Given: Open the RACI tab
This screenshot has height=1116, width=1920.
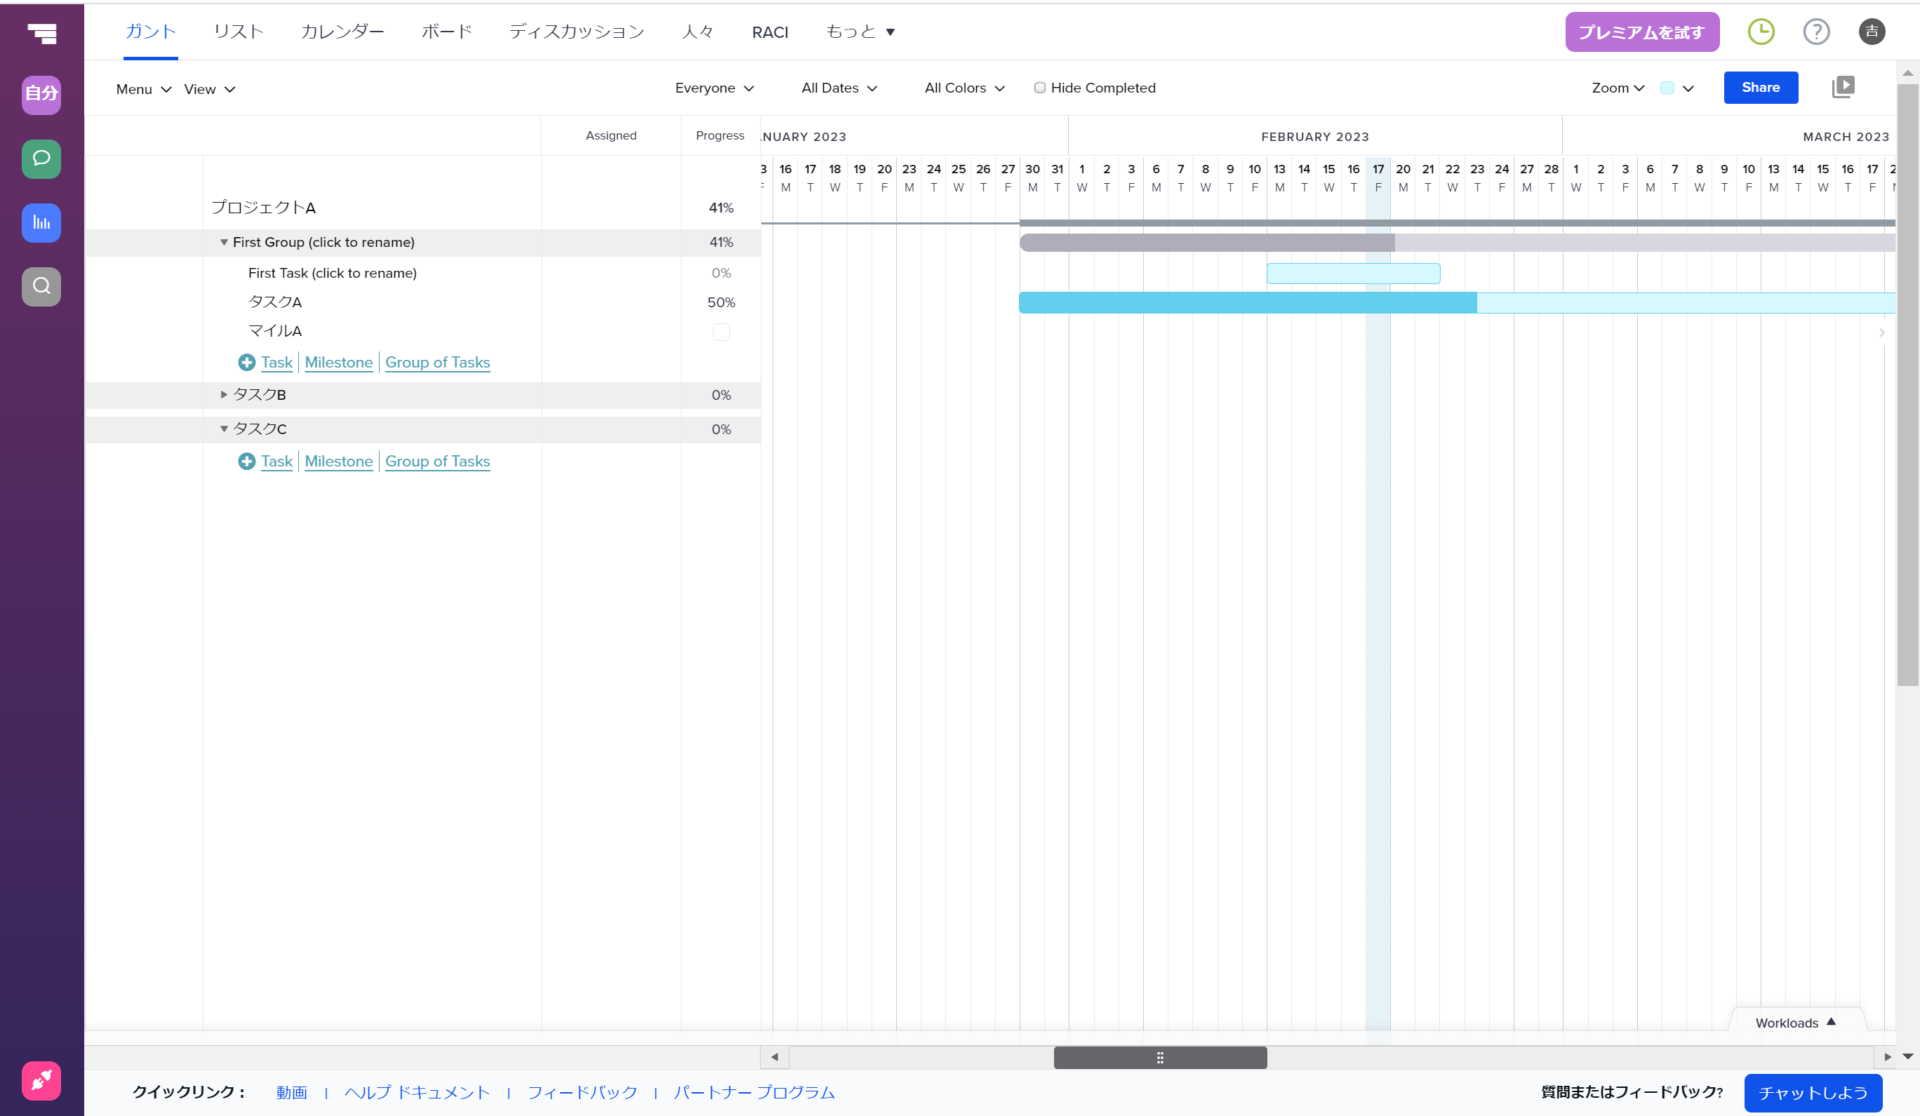Looking at the screenshot, I should point(770,32).
